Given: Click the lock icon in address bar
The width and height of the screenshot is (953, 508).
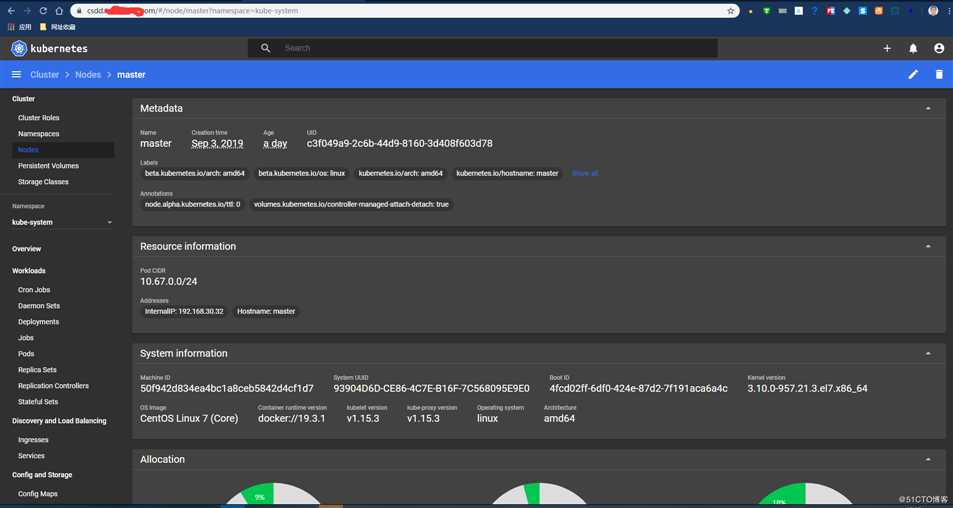Looking at the screenshot, I should tap(79, 11).
